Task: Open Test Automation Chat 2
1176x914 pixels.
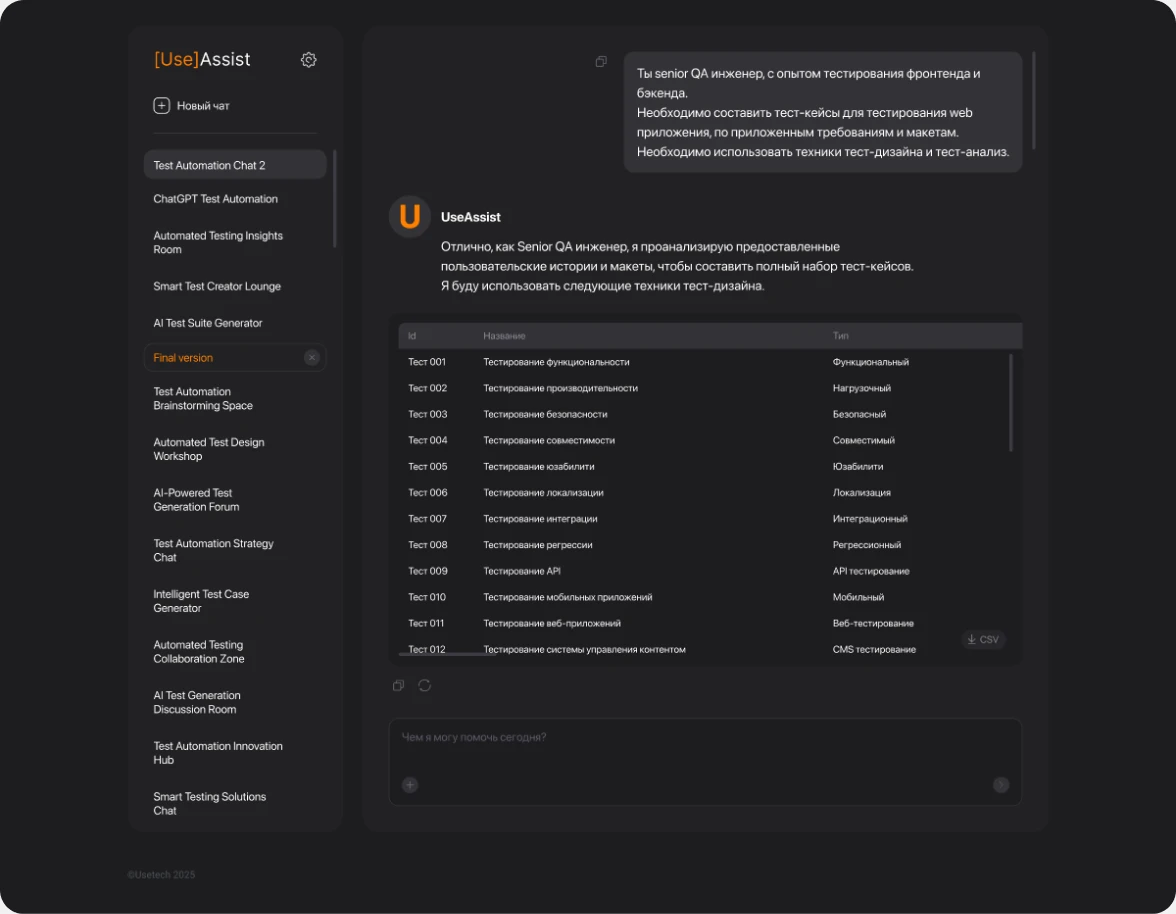Action: point(235,165)
